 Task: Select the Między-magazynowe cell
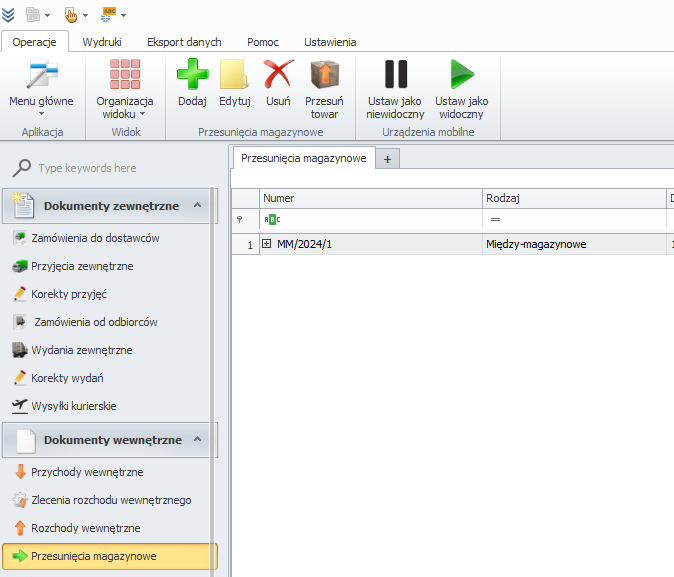[x=574, y=244]
